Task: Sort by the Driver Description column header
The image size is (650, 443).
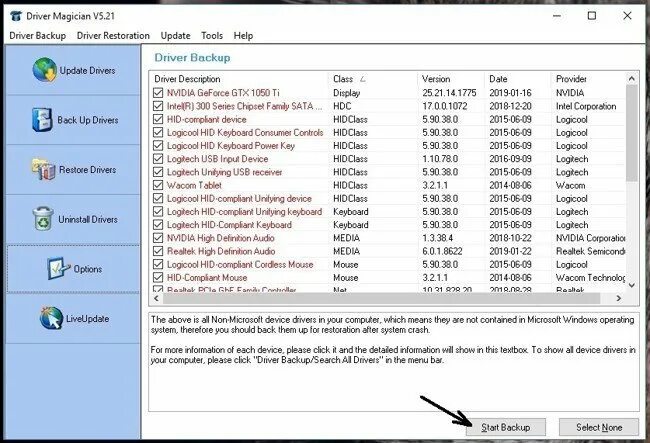Action: point(239,79)
